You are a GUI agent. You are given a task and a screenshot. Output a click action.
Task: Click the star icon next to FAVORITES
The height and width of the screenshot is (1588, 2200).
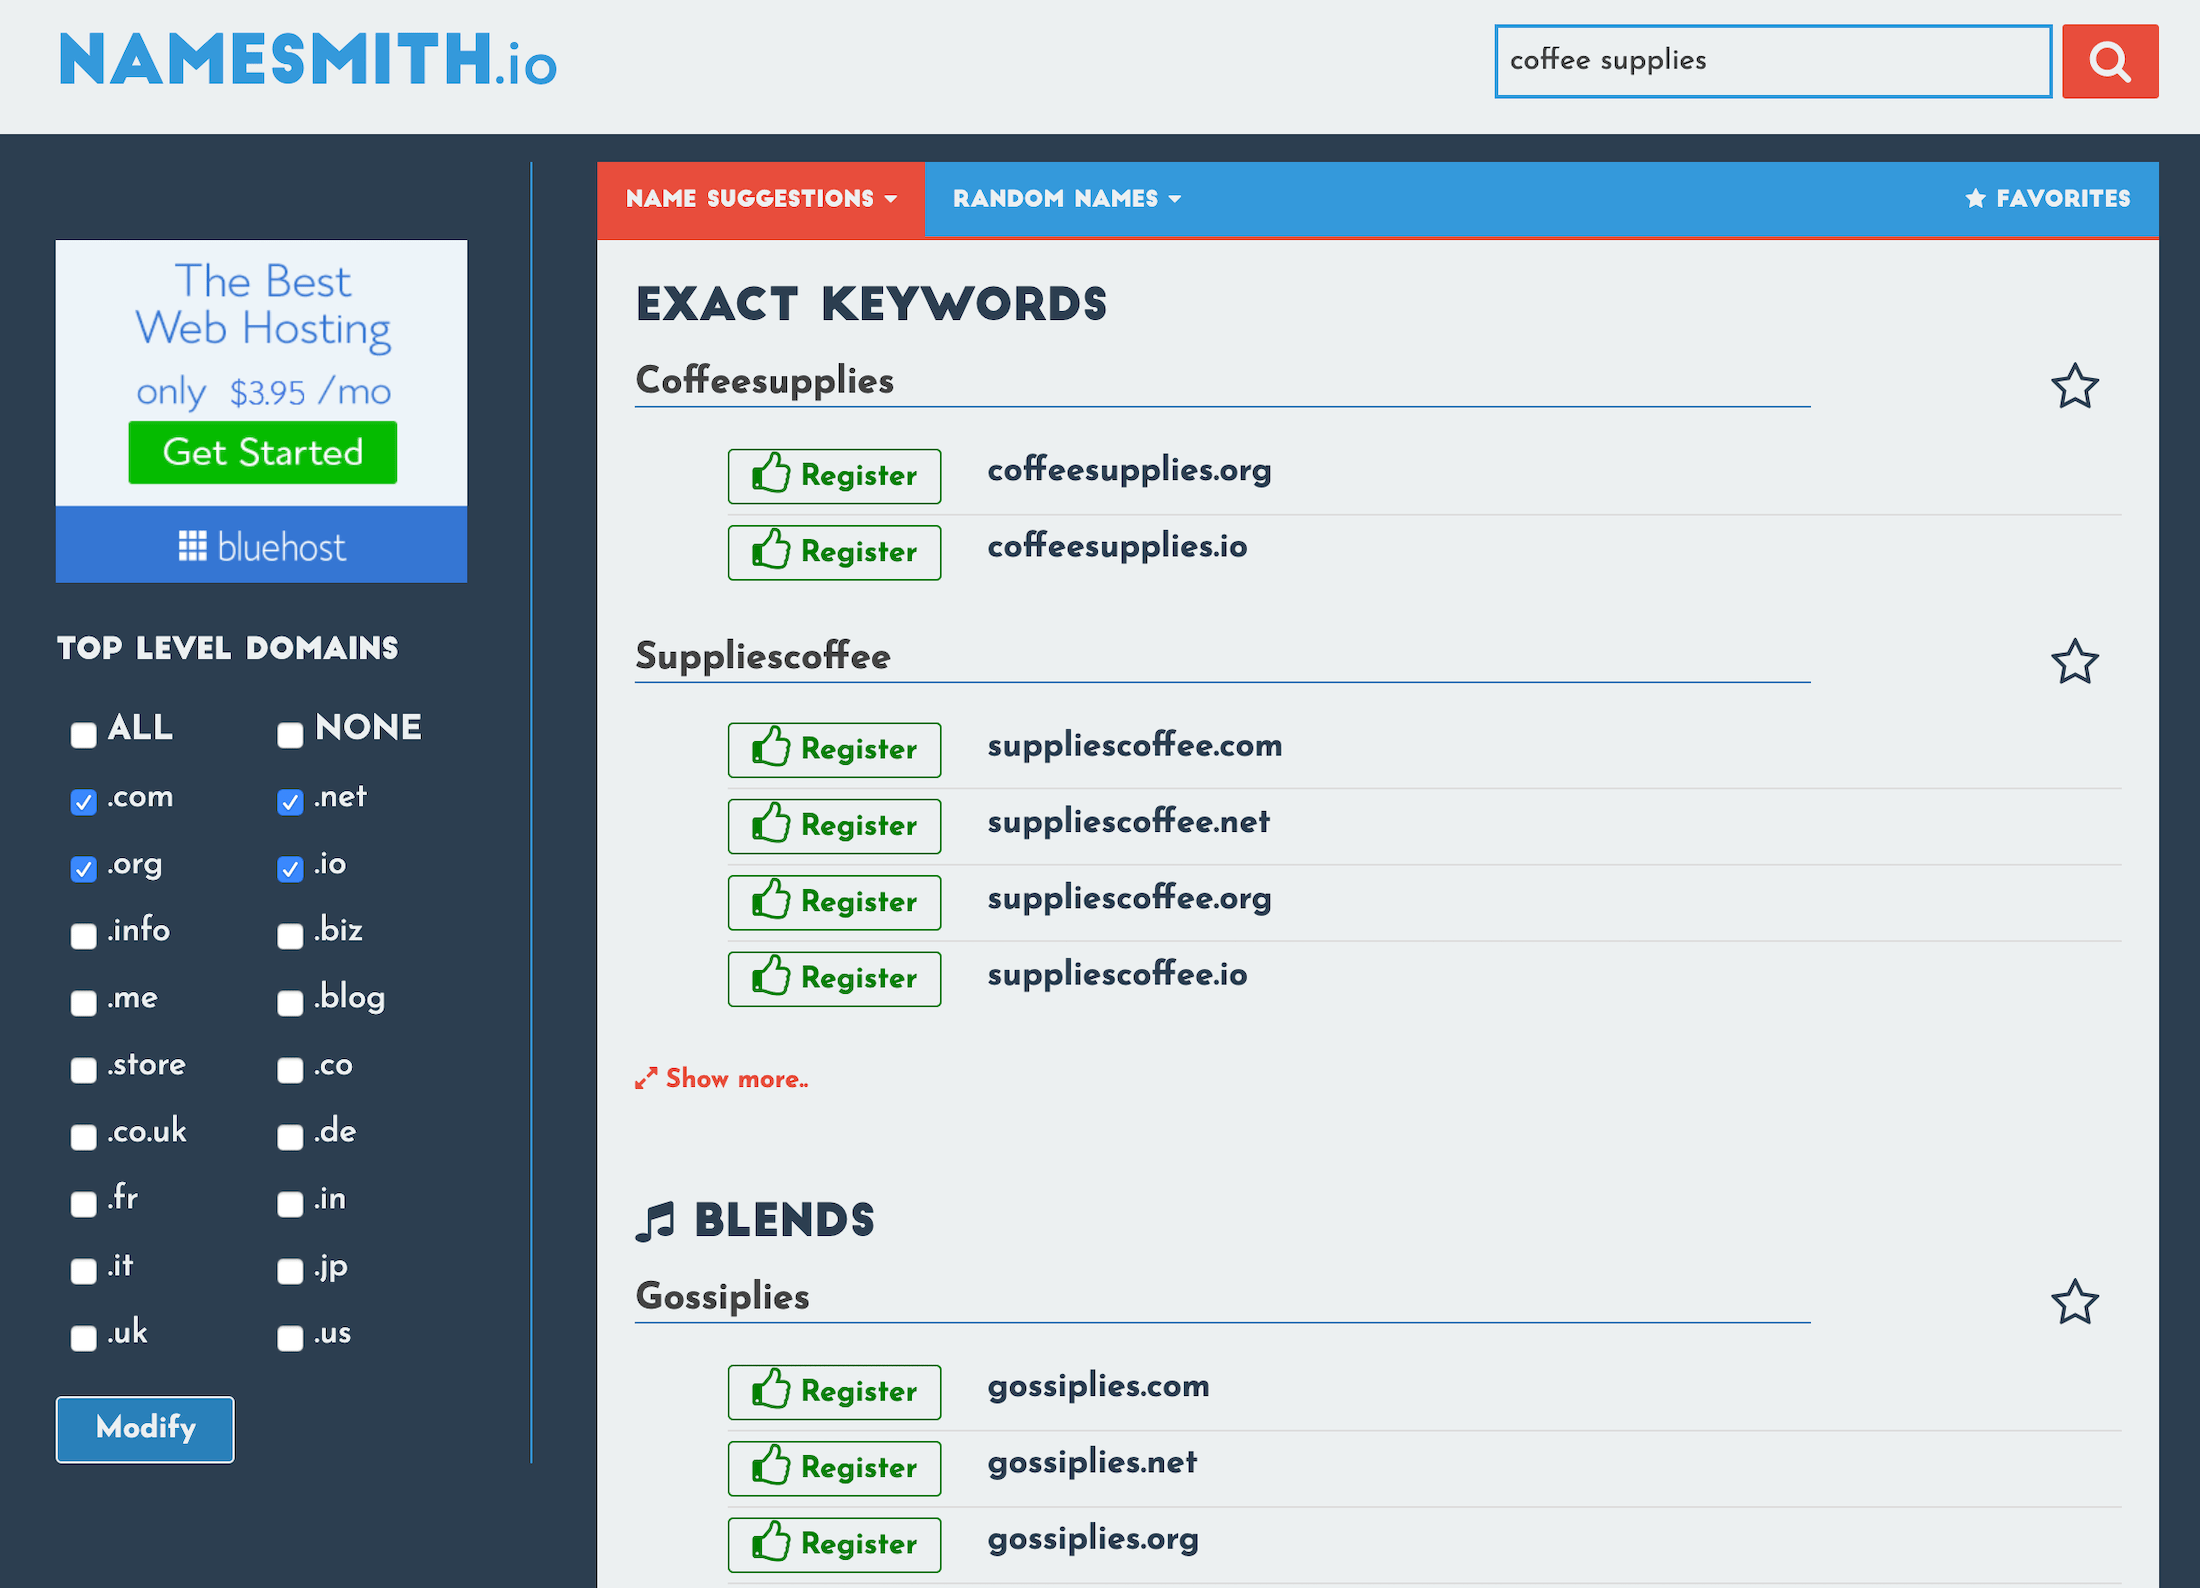click(1974, 199)
